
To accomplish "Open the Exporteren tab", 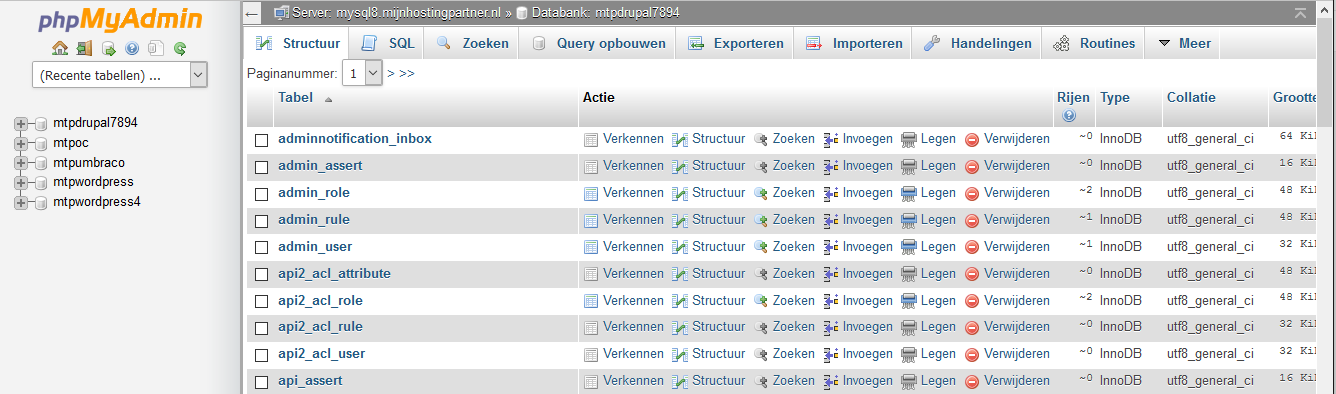I will [x=735, y=44].
